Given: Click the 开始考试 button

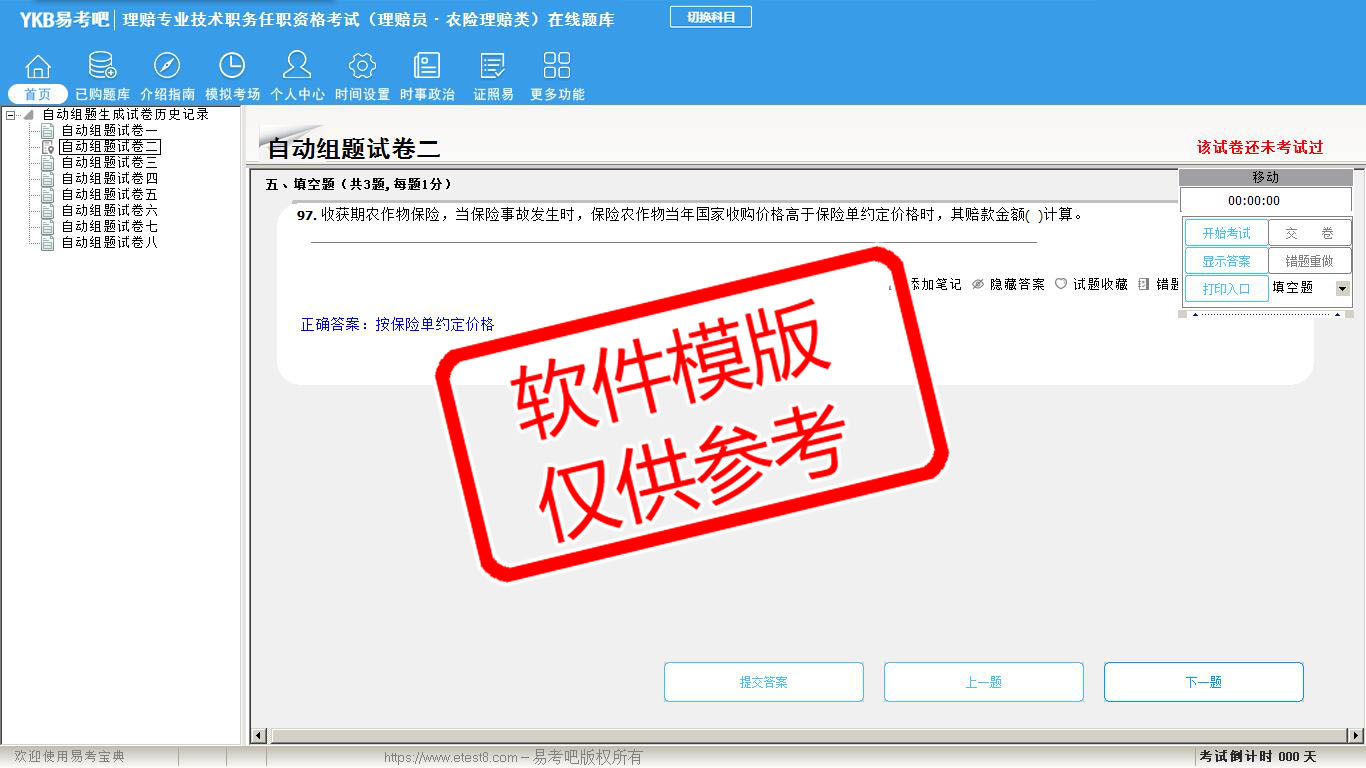Looking at the screenshot, I should 1226,233.
